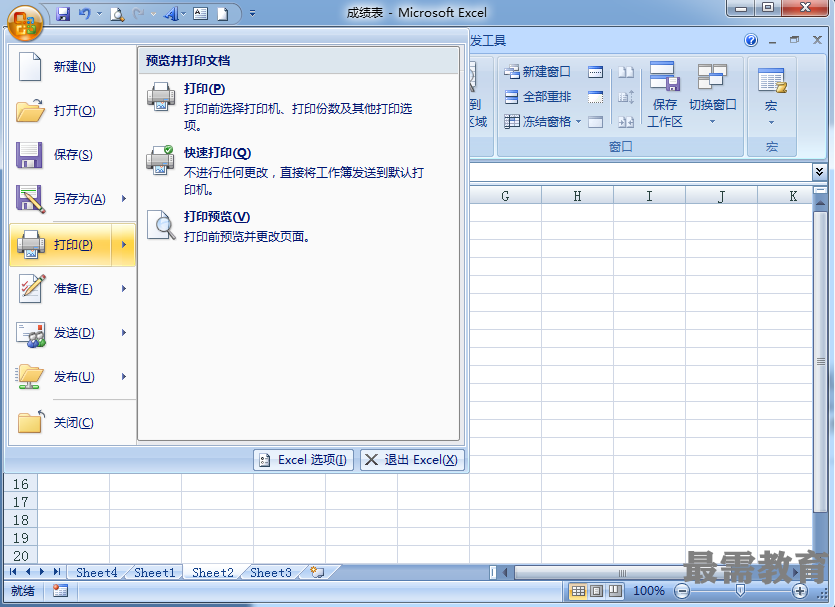Choose Save (保存) in Office menu
Viewport: 835px width, 607px height.
click(72, 155)
